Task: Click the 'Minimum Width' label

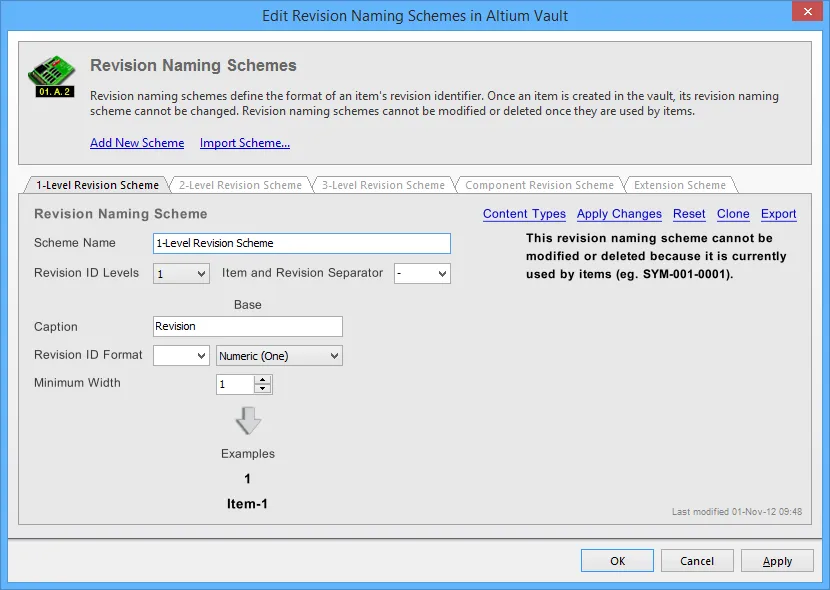Action: (77, 383)
